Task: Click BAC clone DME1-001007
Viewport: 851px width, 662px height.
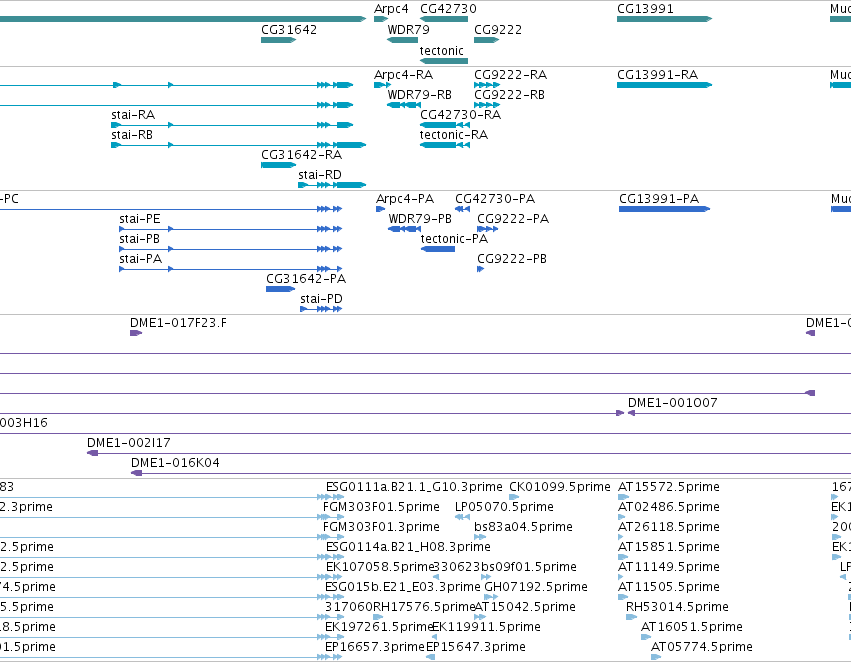Action: pos(672,403)
